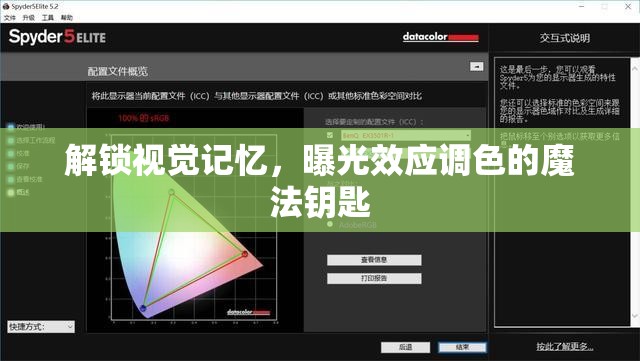Click the 结束 button
Image resolution: width=640 pixels, height=361 pixels.
(462, 347)
